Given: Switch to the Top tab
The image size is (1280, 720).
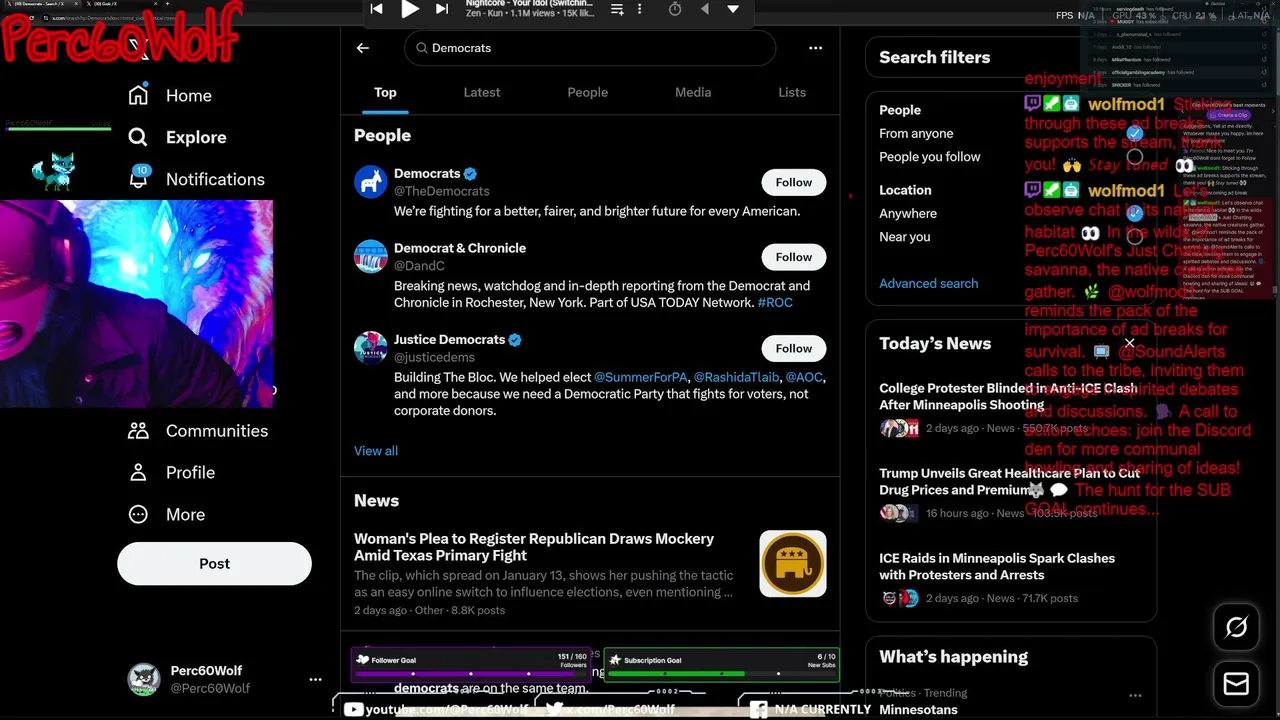Looking at the screenshot, I should coord(385,92).
